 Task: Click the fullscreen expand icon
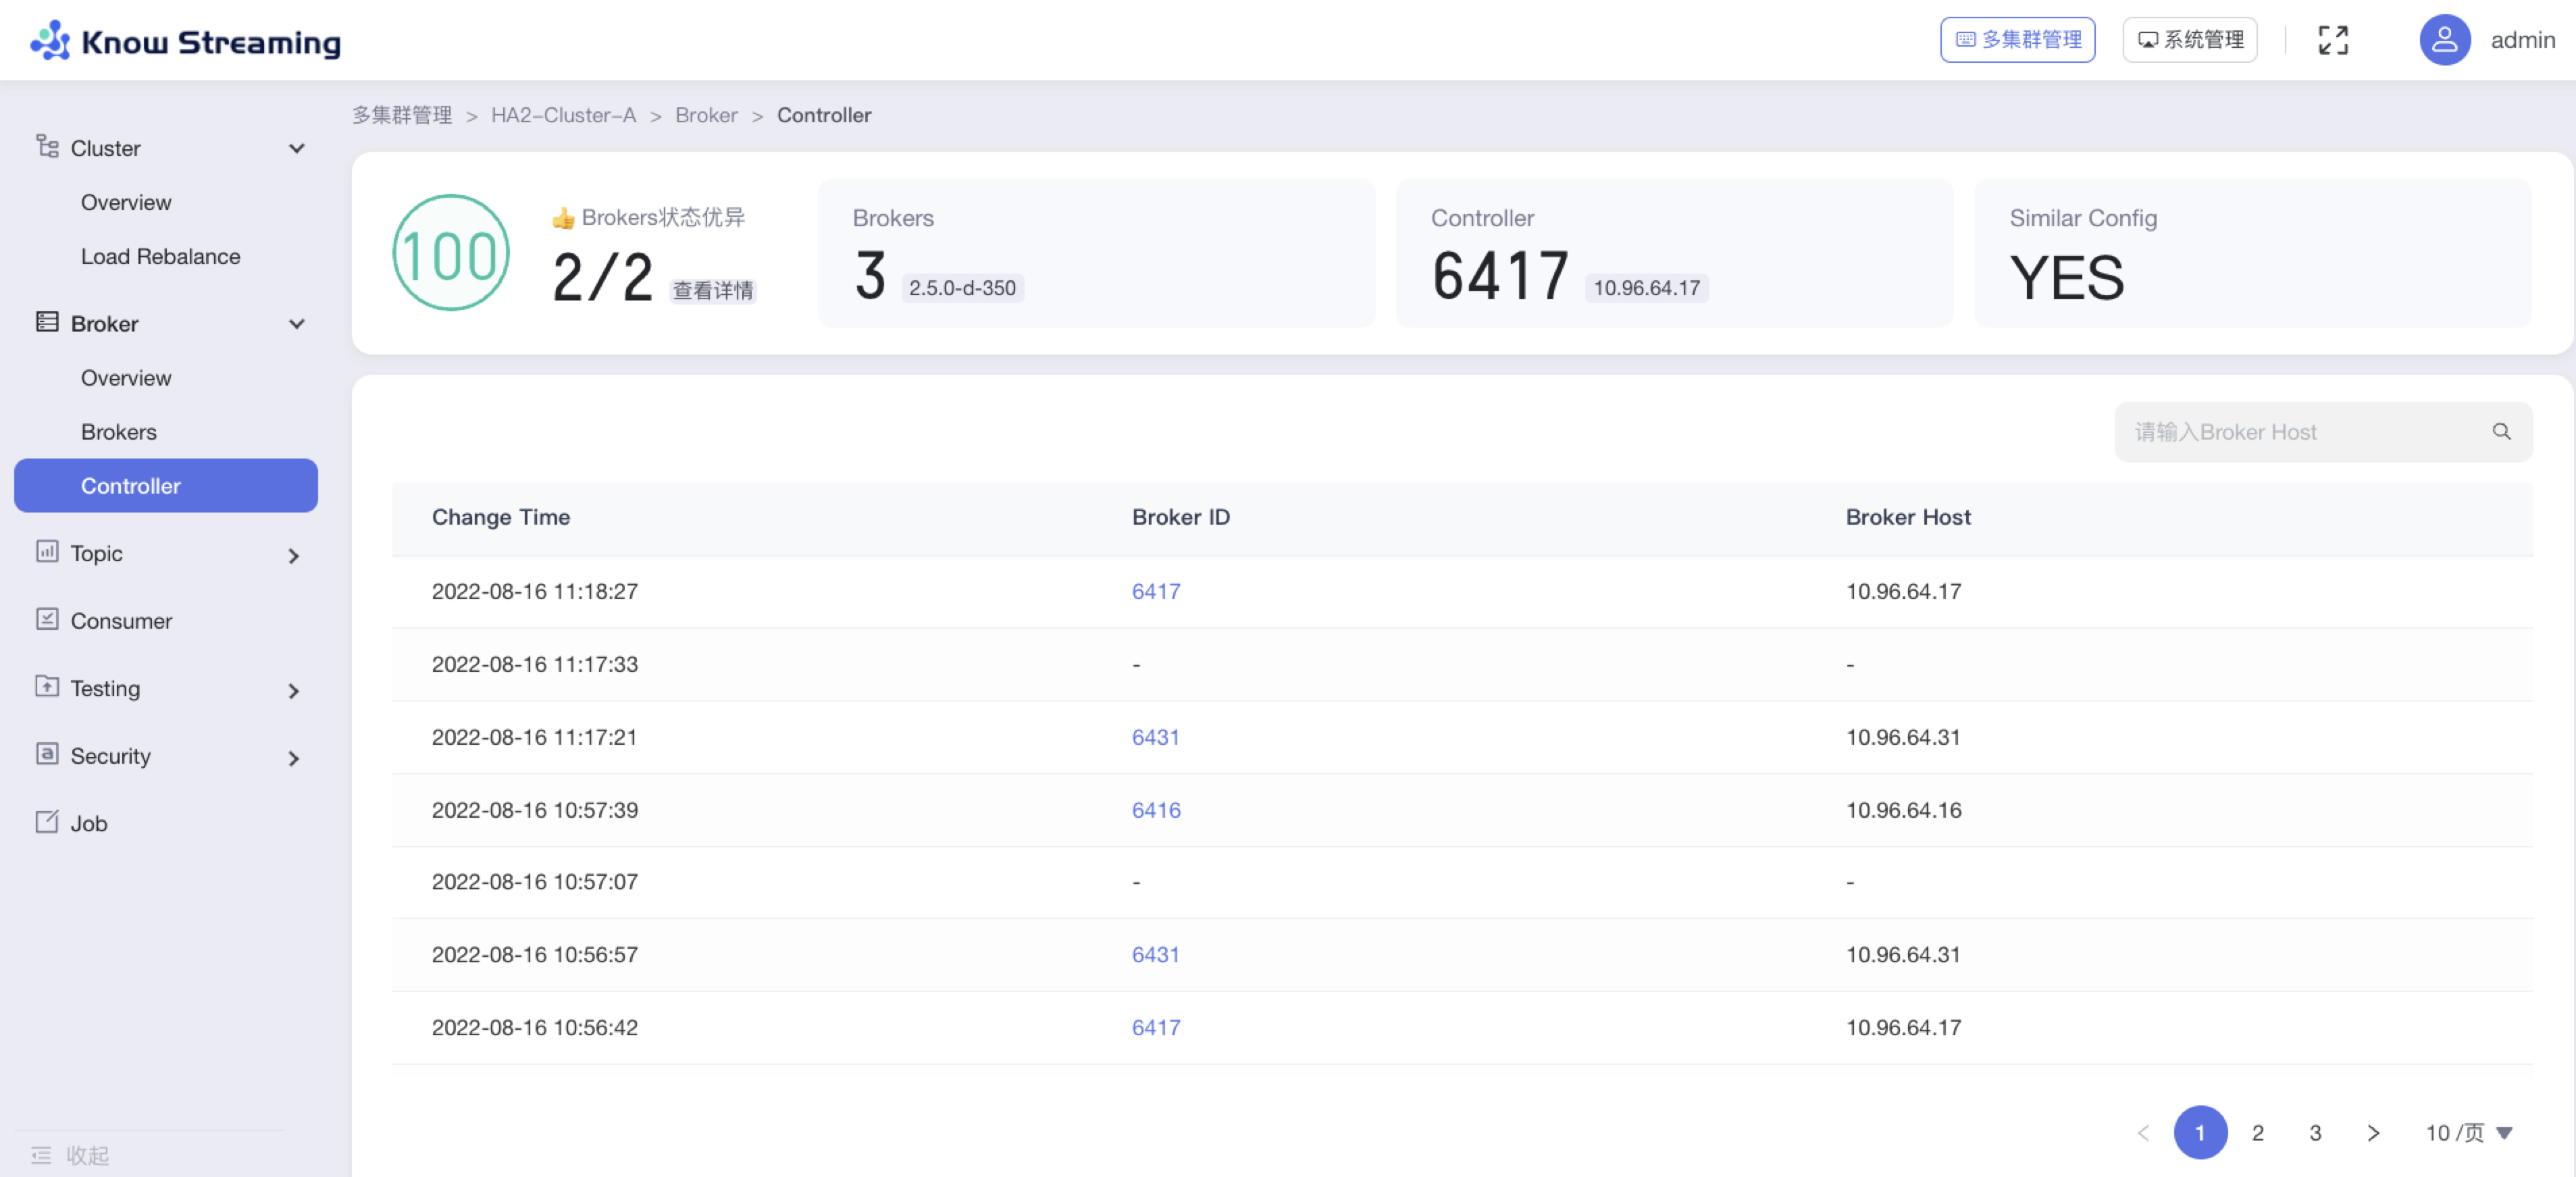pos(2332,40)
